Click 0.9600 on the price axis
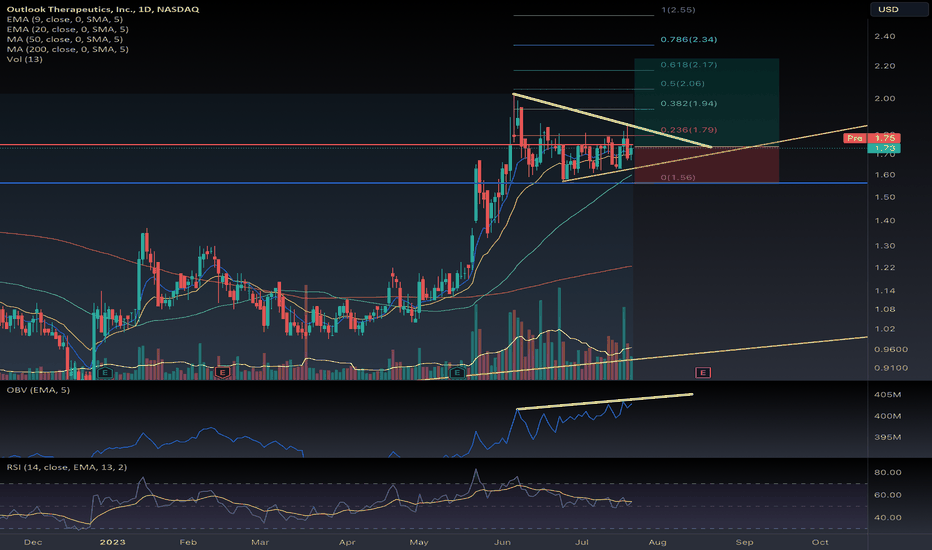Viewport: 932px width, 550px height. (x=891, y=350)
